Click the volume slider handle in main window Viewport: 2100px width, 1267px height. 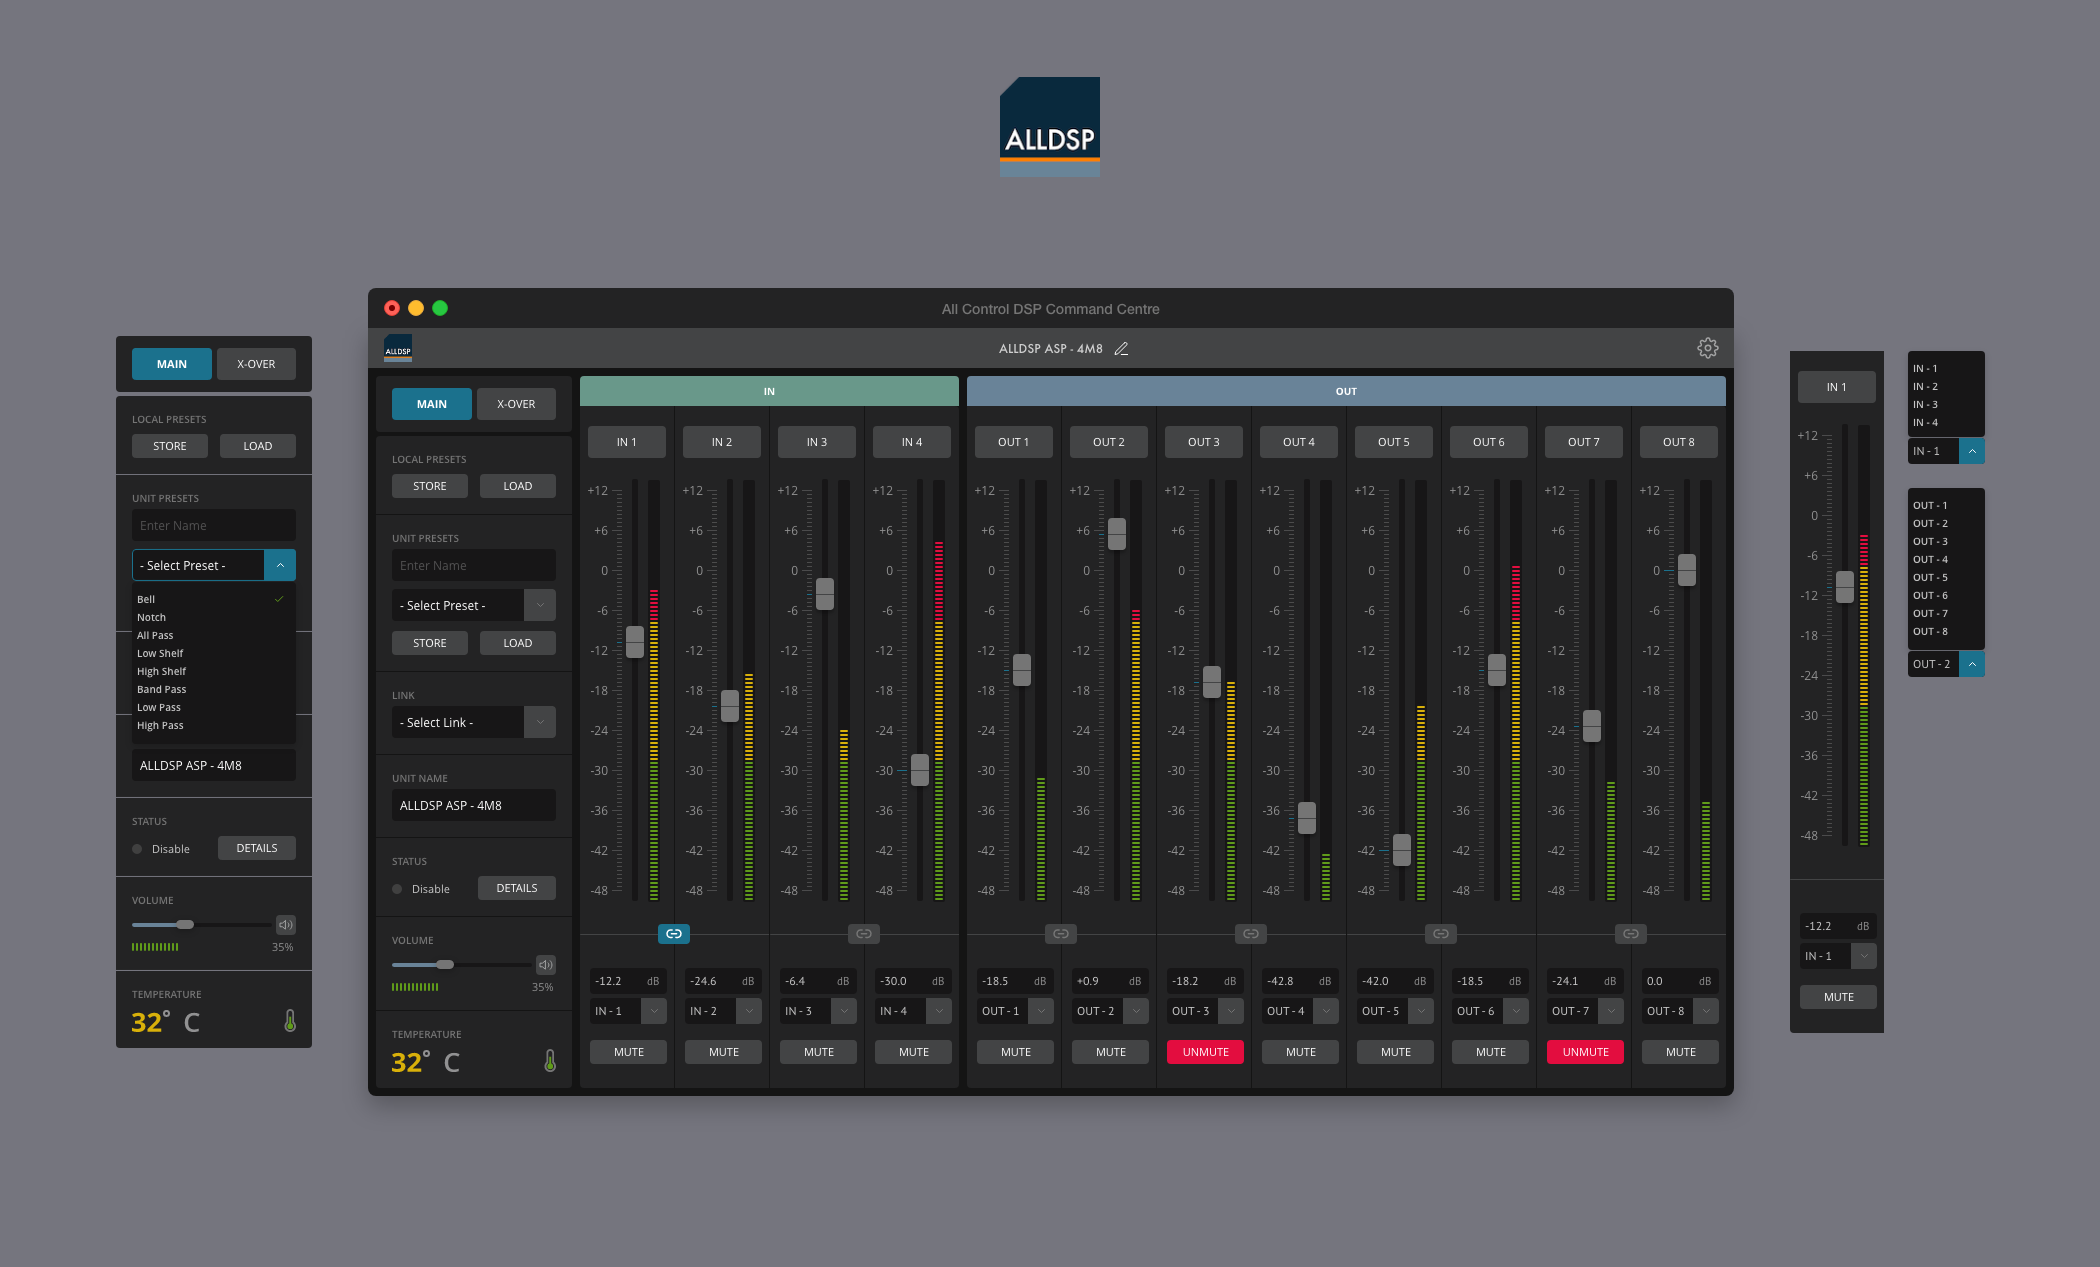tap(445, 965)
